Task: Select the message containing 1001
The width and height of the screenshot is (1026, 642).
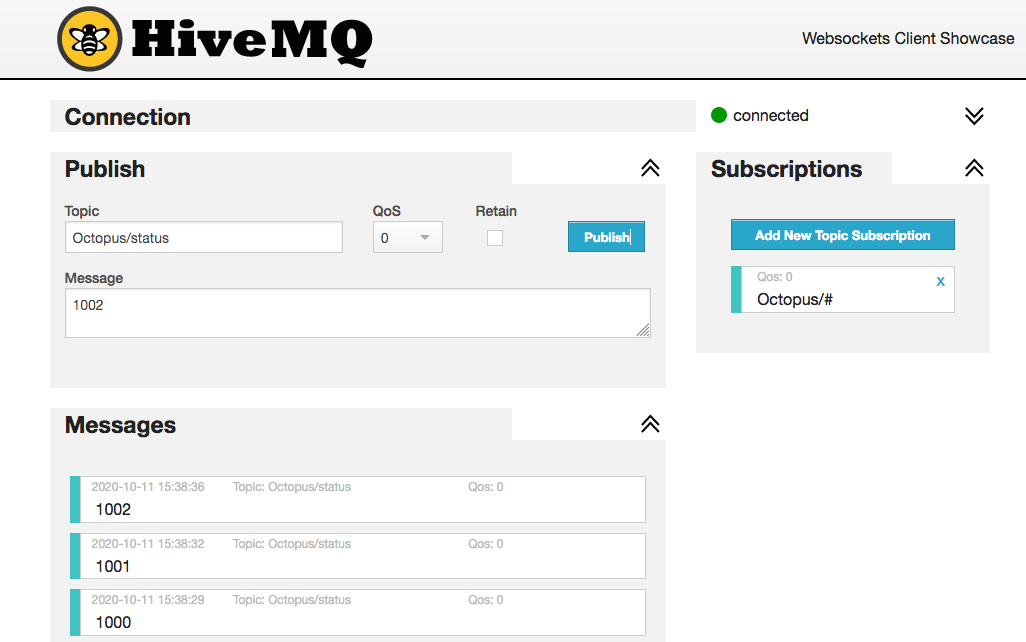Action: [360, 556]
